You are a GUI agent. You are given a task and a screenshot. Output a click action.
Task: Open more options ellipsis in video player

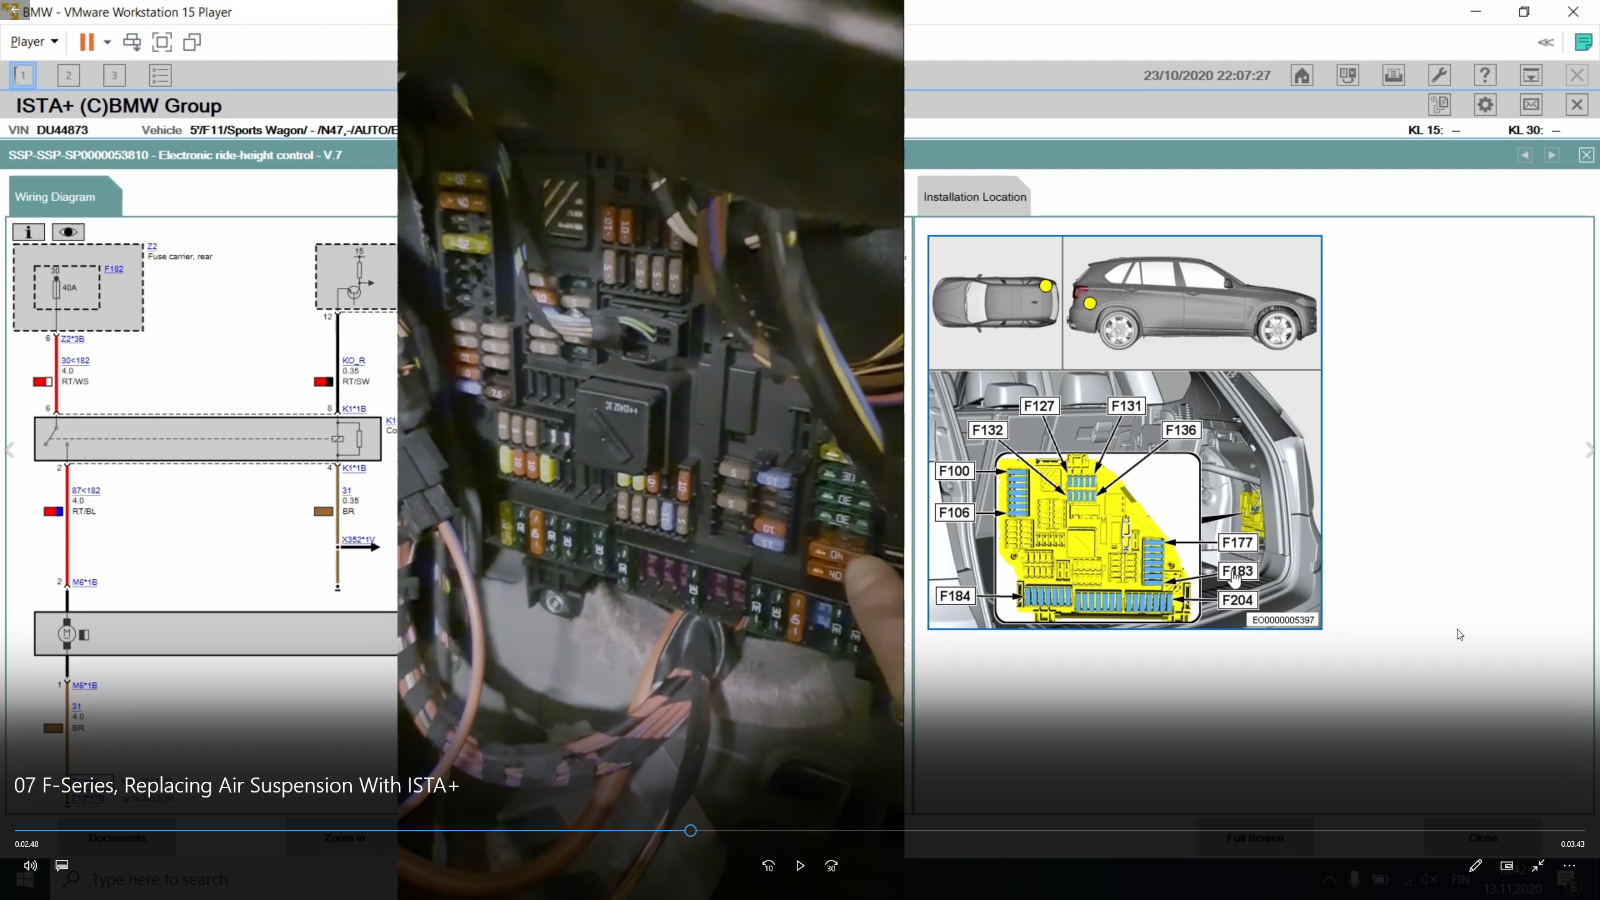1569,866
